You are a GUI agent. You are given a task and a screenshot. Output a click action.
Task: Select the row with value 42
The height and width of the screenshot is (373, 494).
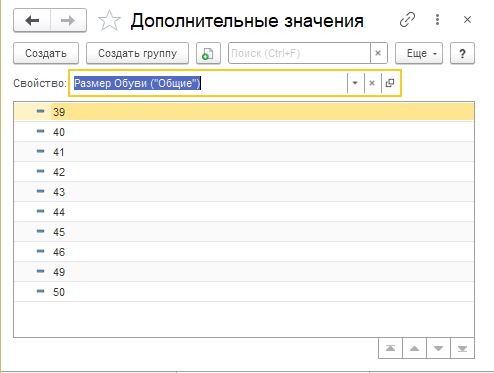coord(244,172)
